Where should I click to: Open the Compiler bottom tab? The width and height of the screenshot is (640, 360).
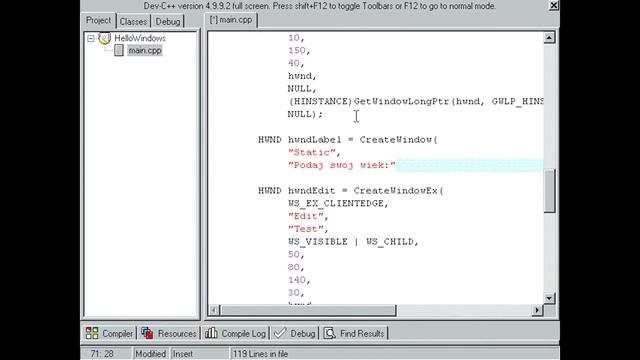click(109, 333)
